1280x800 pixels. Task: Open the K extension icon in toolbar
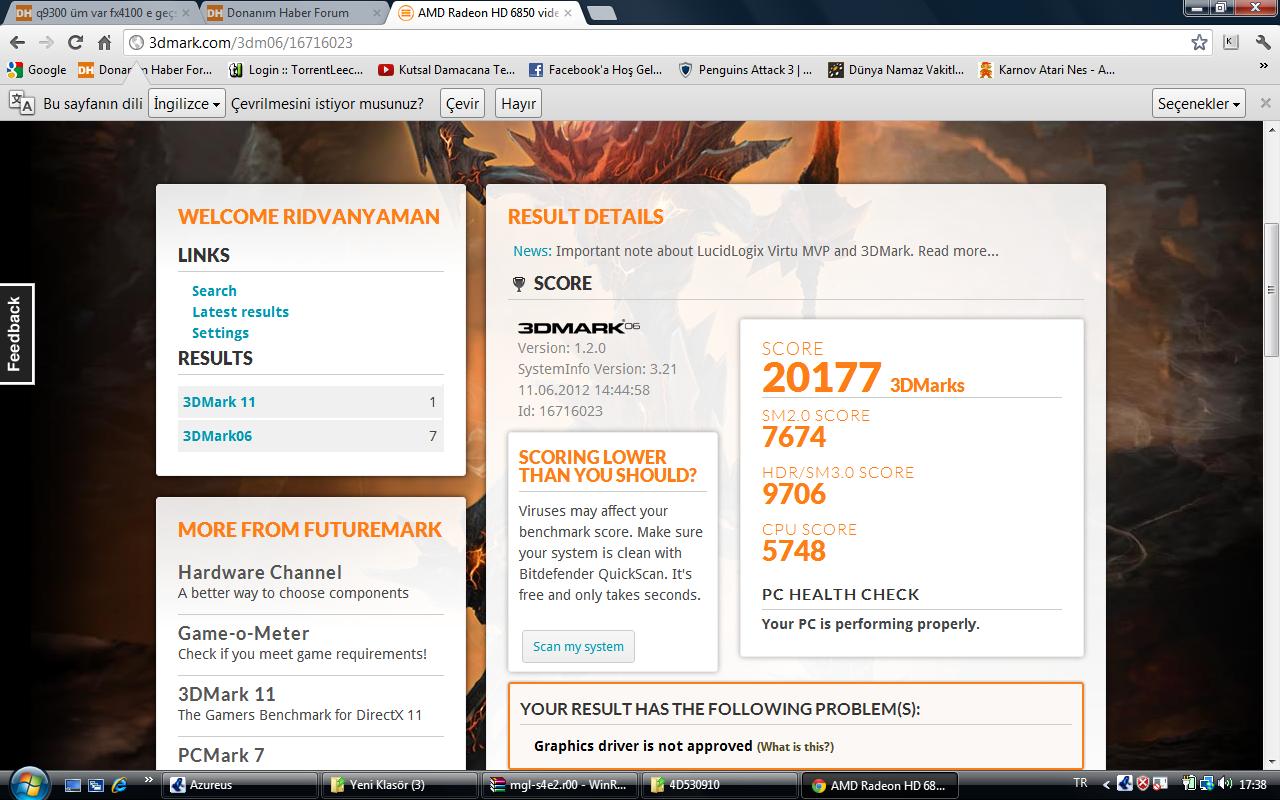(1231, 42)
